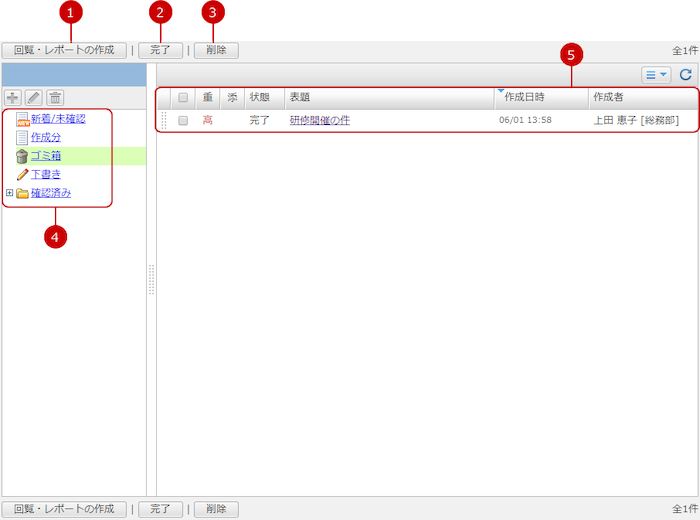Check the 研修開催の件 row checkbox

click(183, 121)
